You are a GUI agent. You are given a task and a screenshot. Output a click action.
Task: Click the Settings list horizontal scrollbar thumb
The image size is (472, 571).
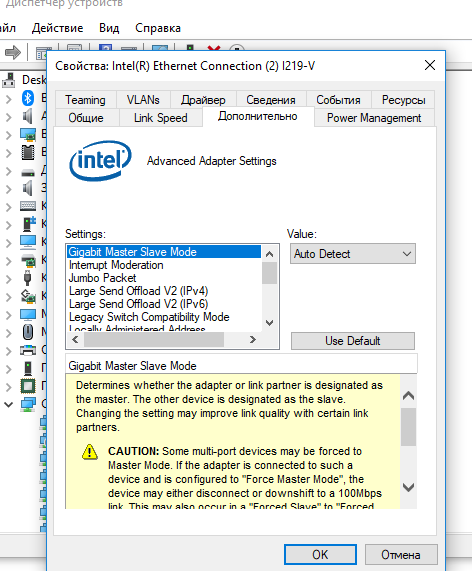point(154,340)
